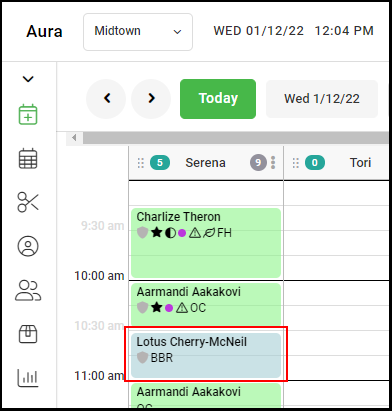Open the new appointment calendar-plus icon

click(x=28, y=115)
